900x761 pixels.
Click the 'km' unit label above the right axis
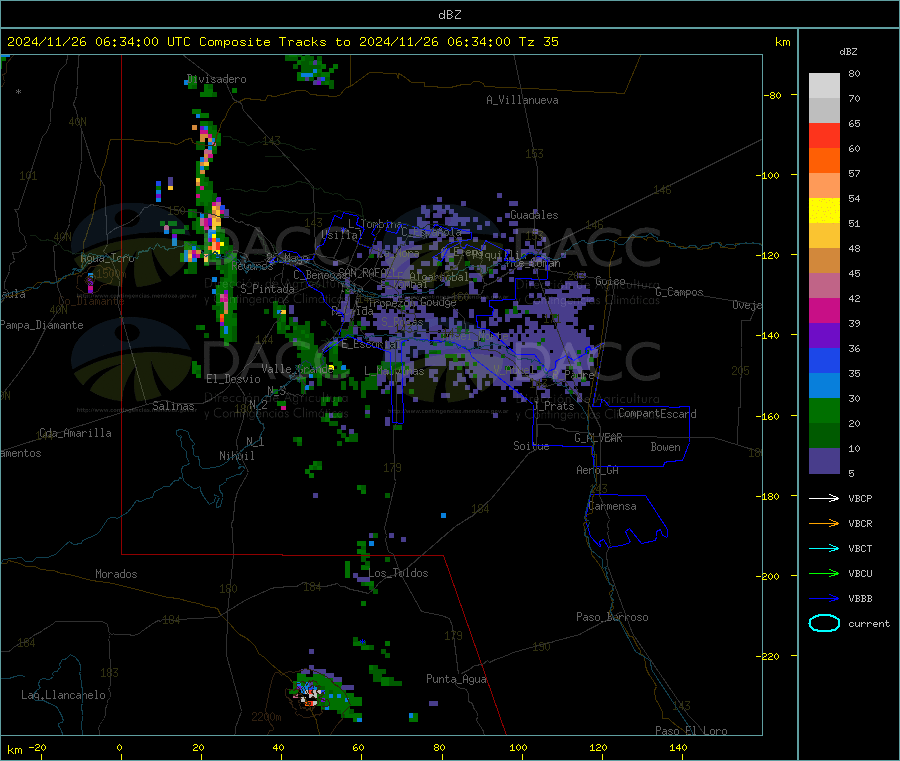pyautogui.click(x=782, y=42)
